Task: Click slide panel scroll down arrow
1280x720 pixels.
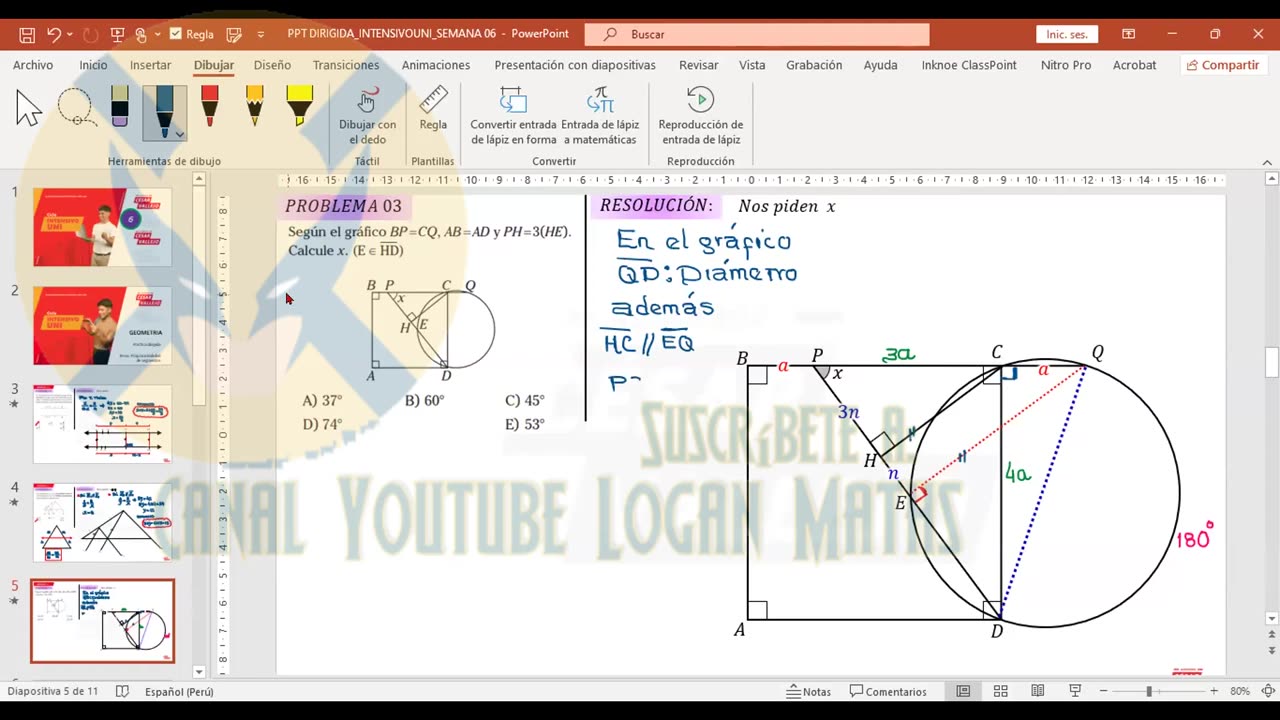Action: click(199, 672)
